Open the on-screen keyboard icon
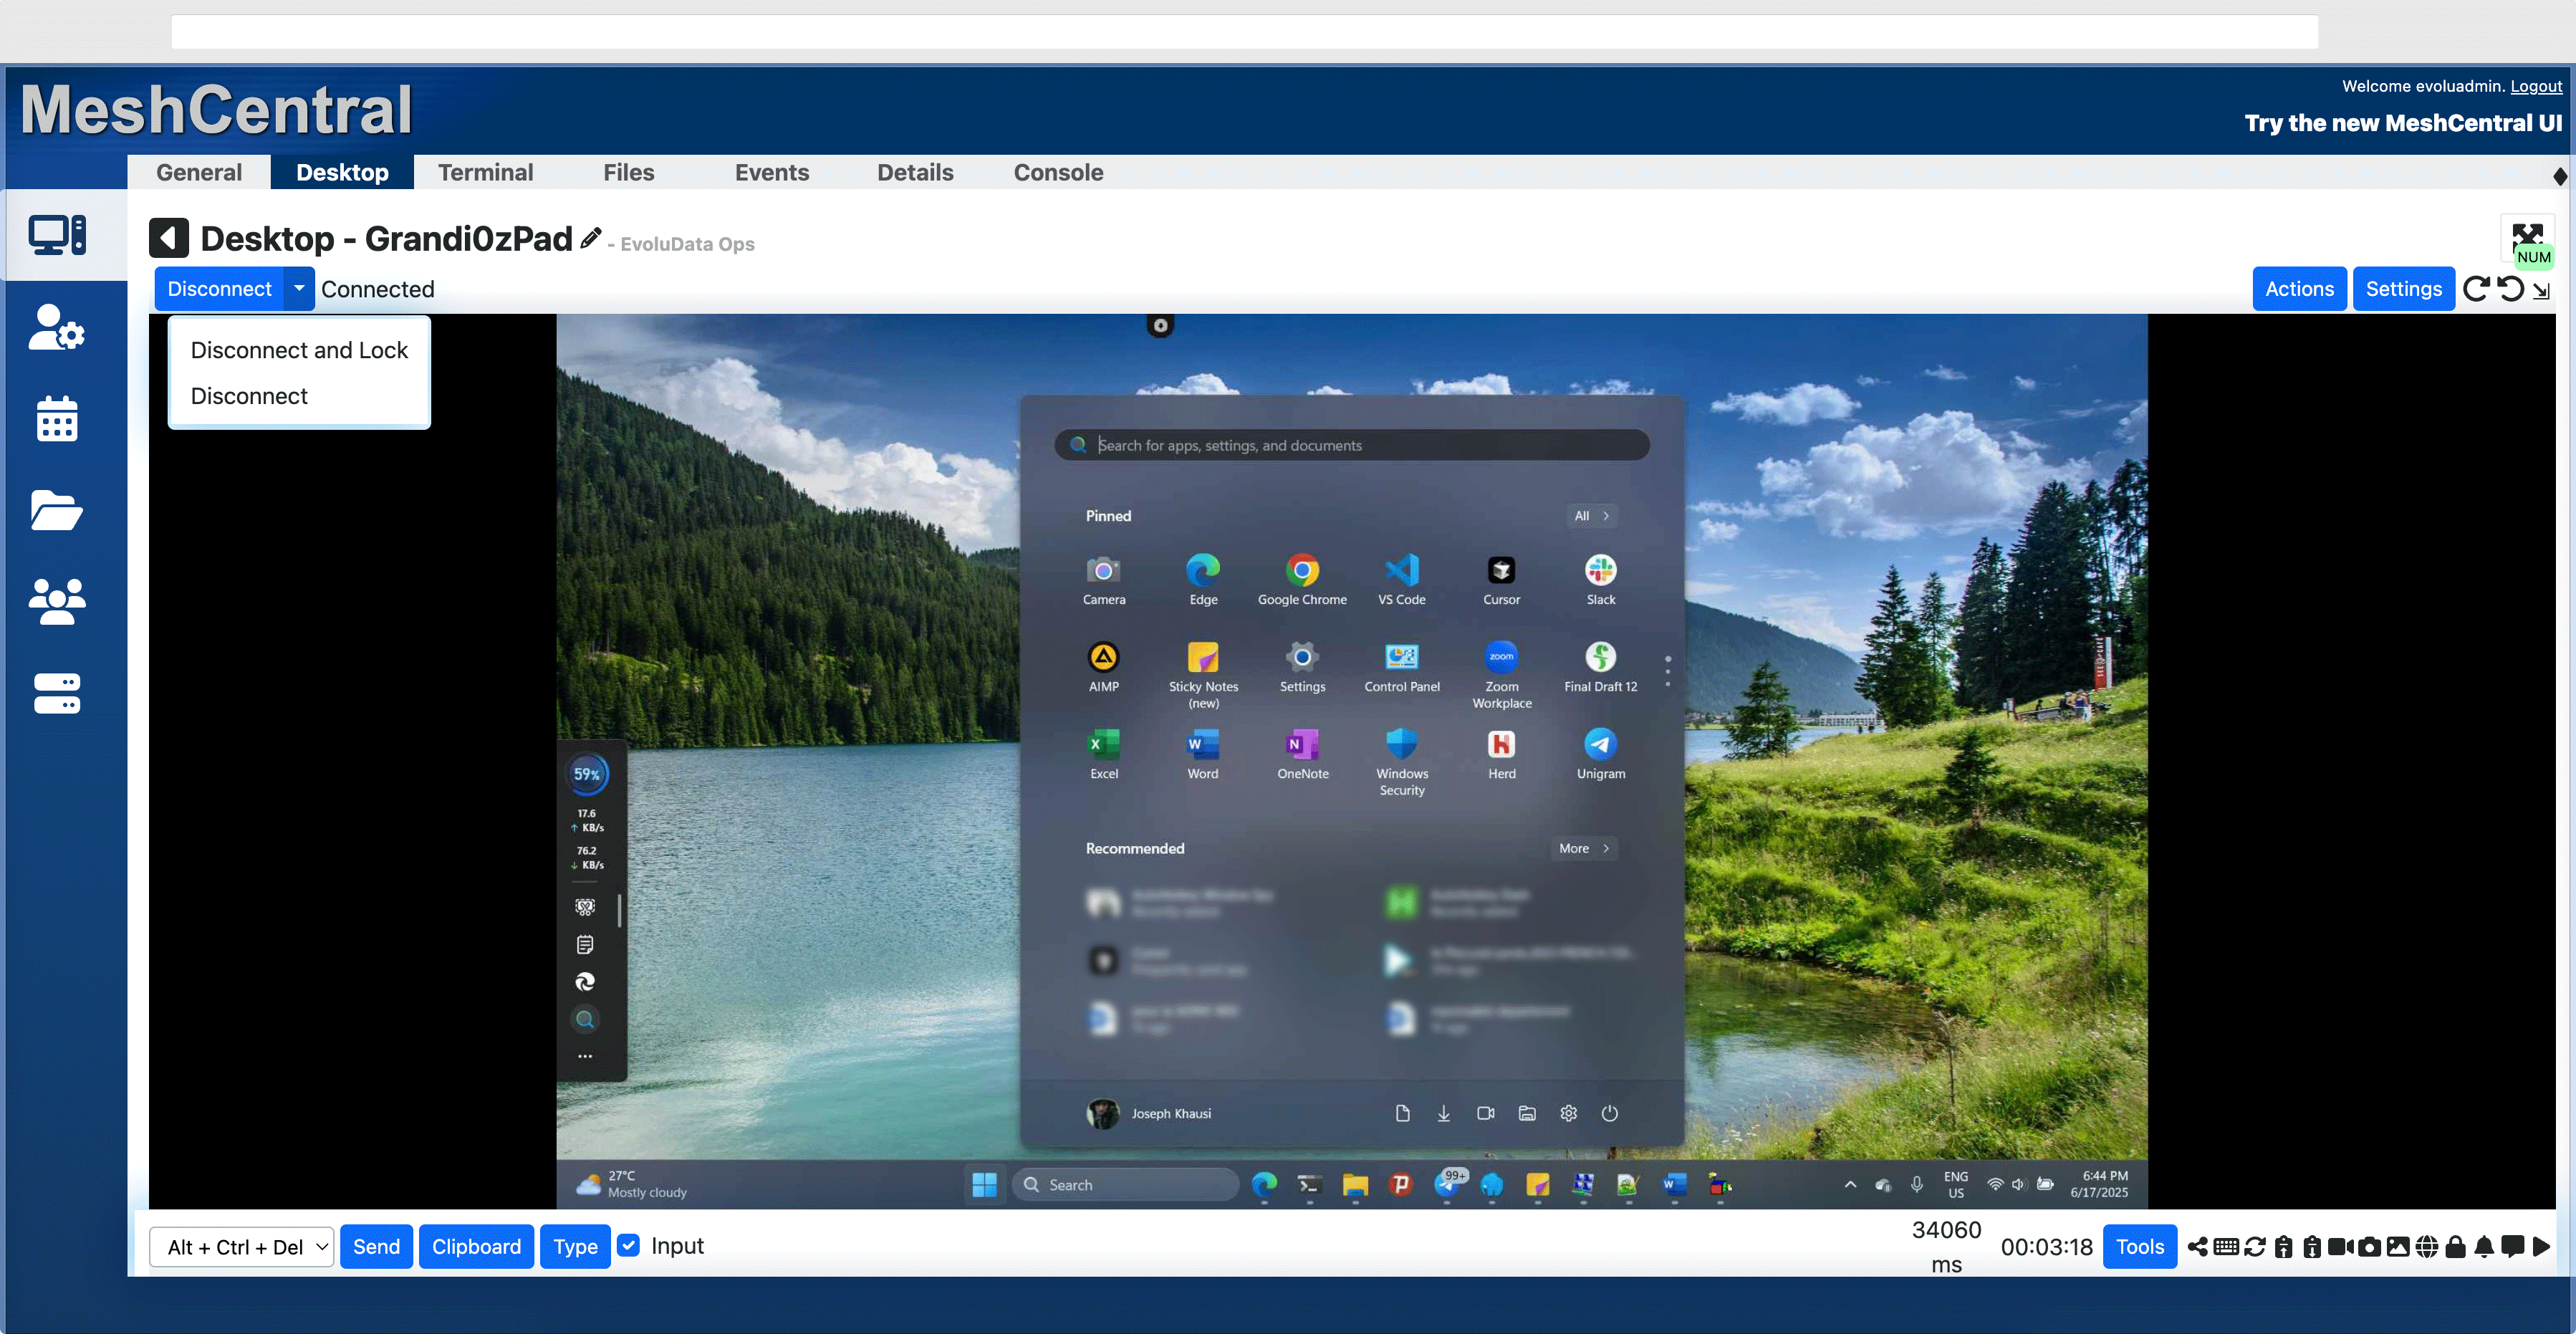Screen dimensions: 2576x1334 pyautogui.click(x=2226, y=1247)
